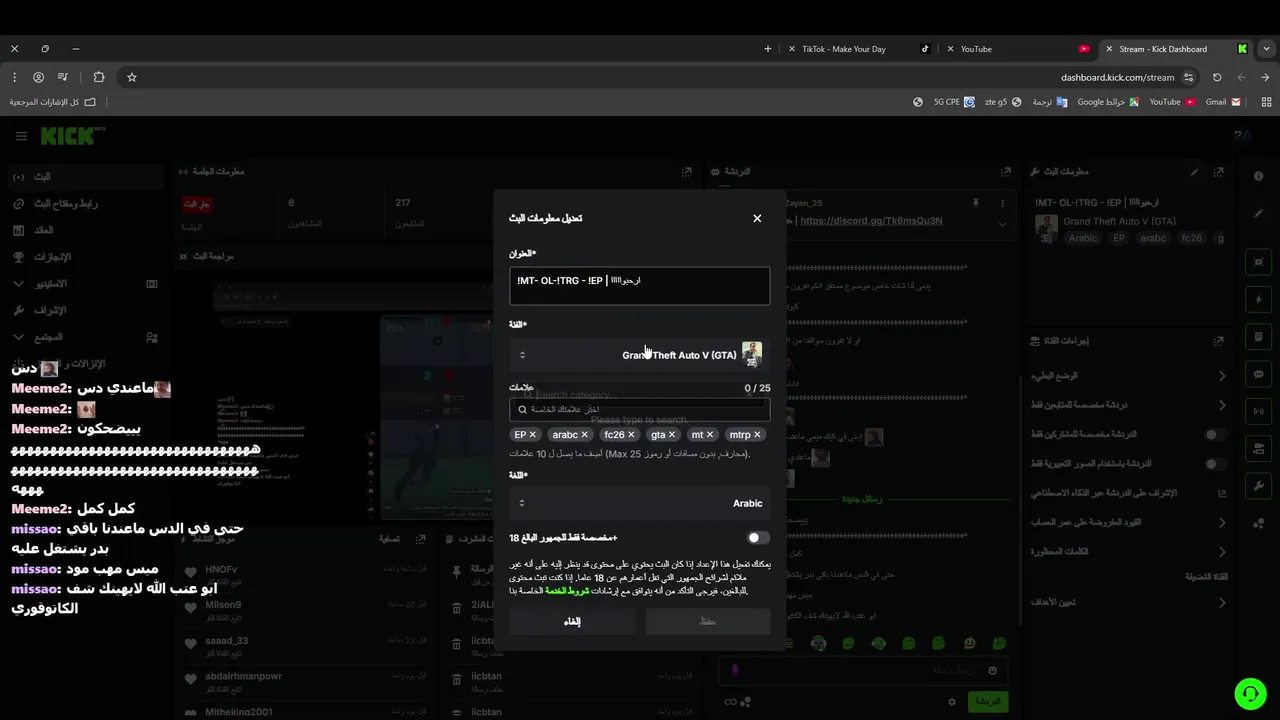Open the Stream URL and key sidebar item
Screen dimensions: 1280x720
pos(83,204)
